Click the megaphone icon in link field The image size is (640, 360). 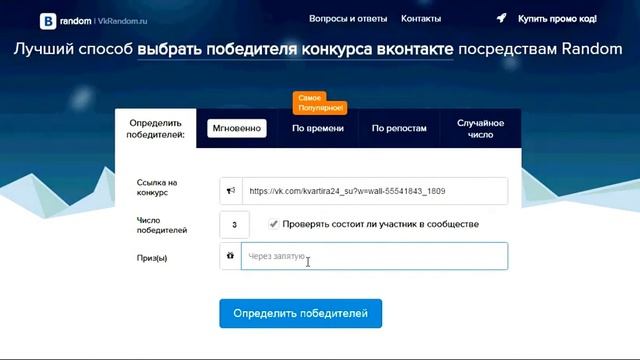point(231,191)
